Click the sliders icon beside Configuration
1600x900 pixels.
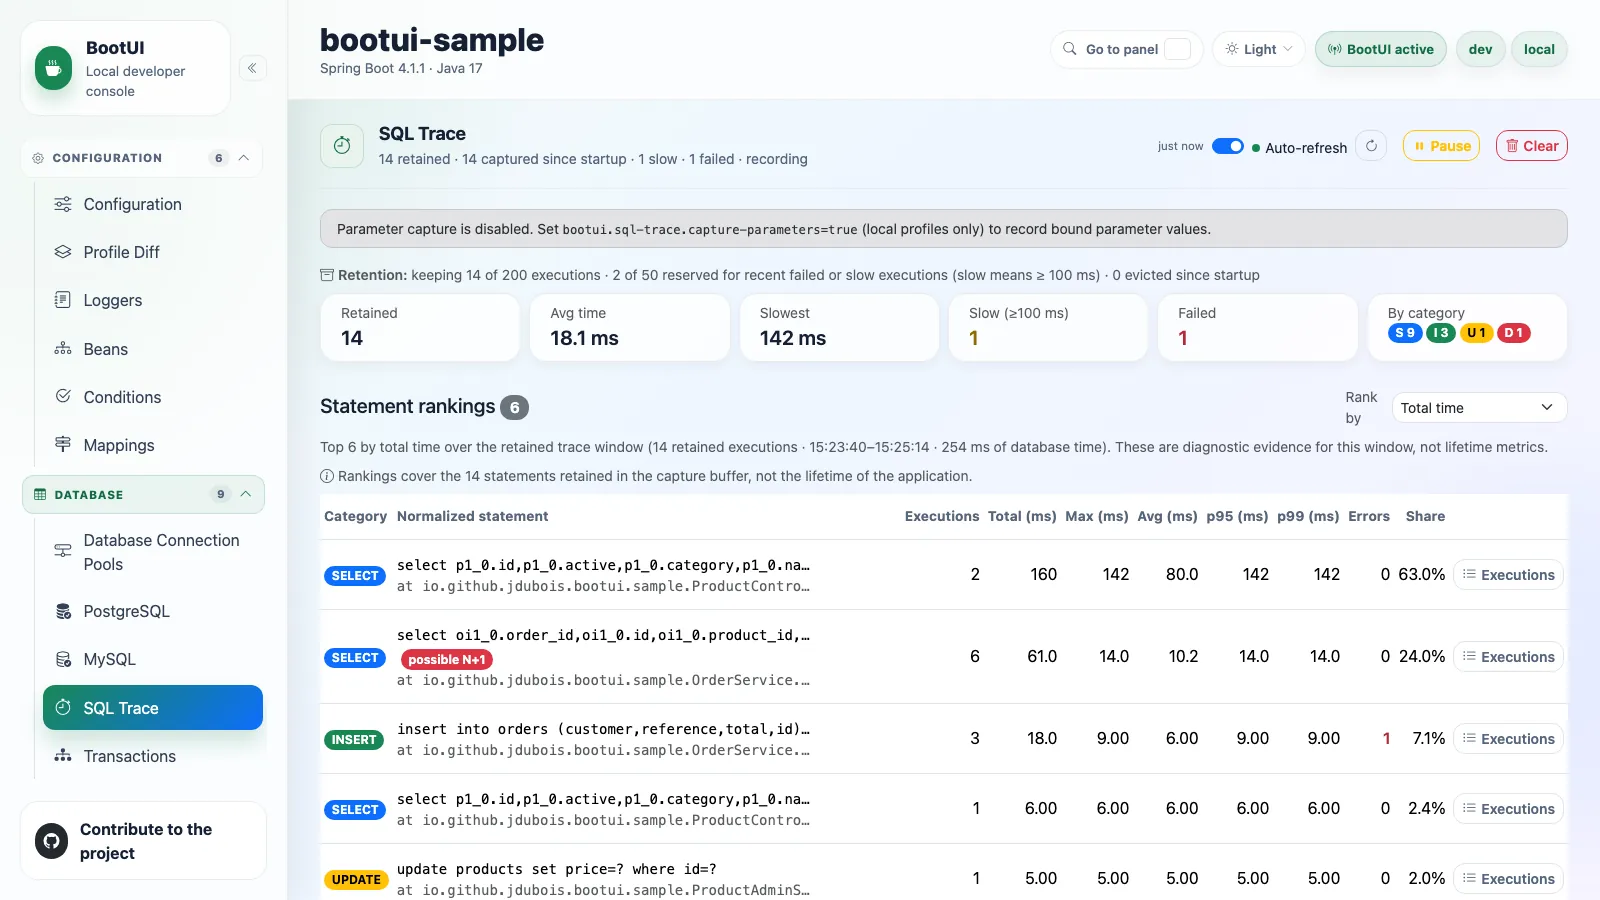(63, 204)
